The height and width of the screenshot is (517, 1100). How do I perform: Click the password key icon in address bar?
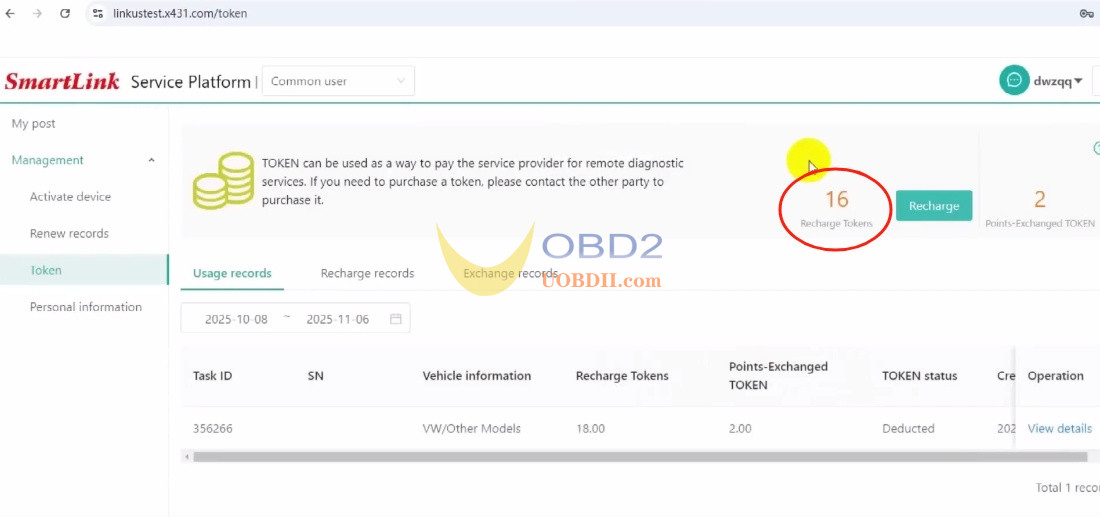(x=1085, y=13)
